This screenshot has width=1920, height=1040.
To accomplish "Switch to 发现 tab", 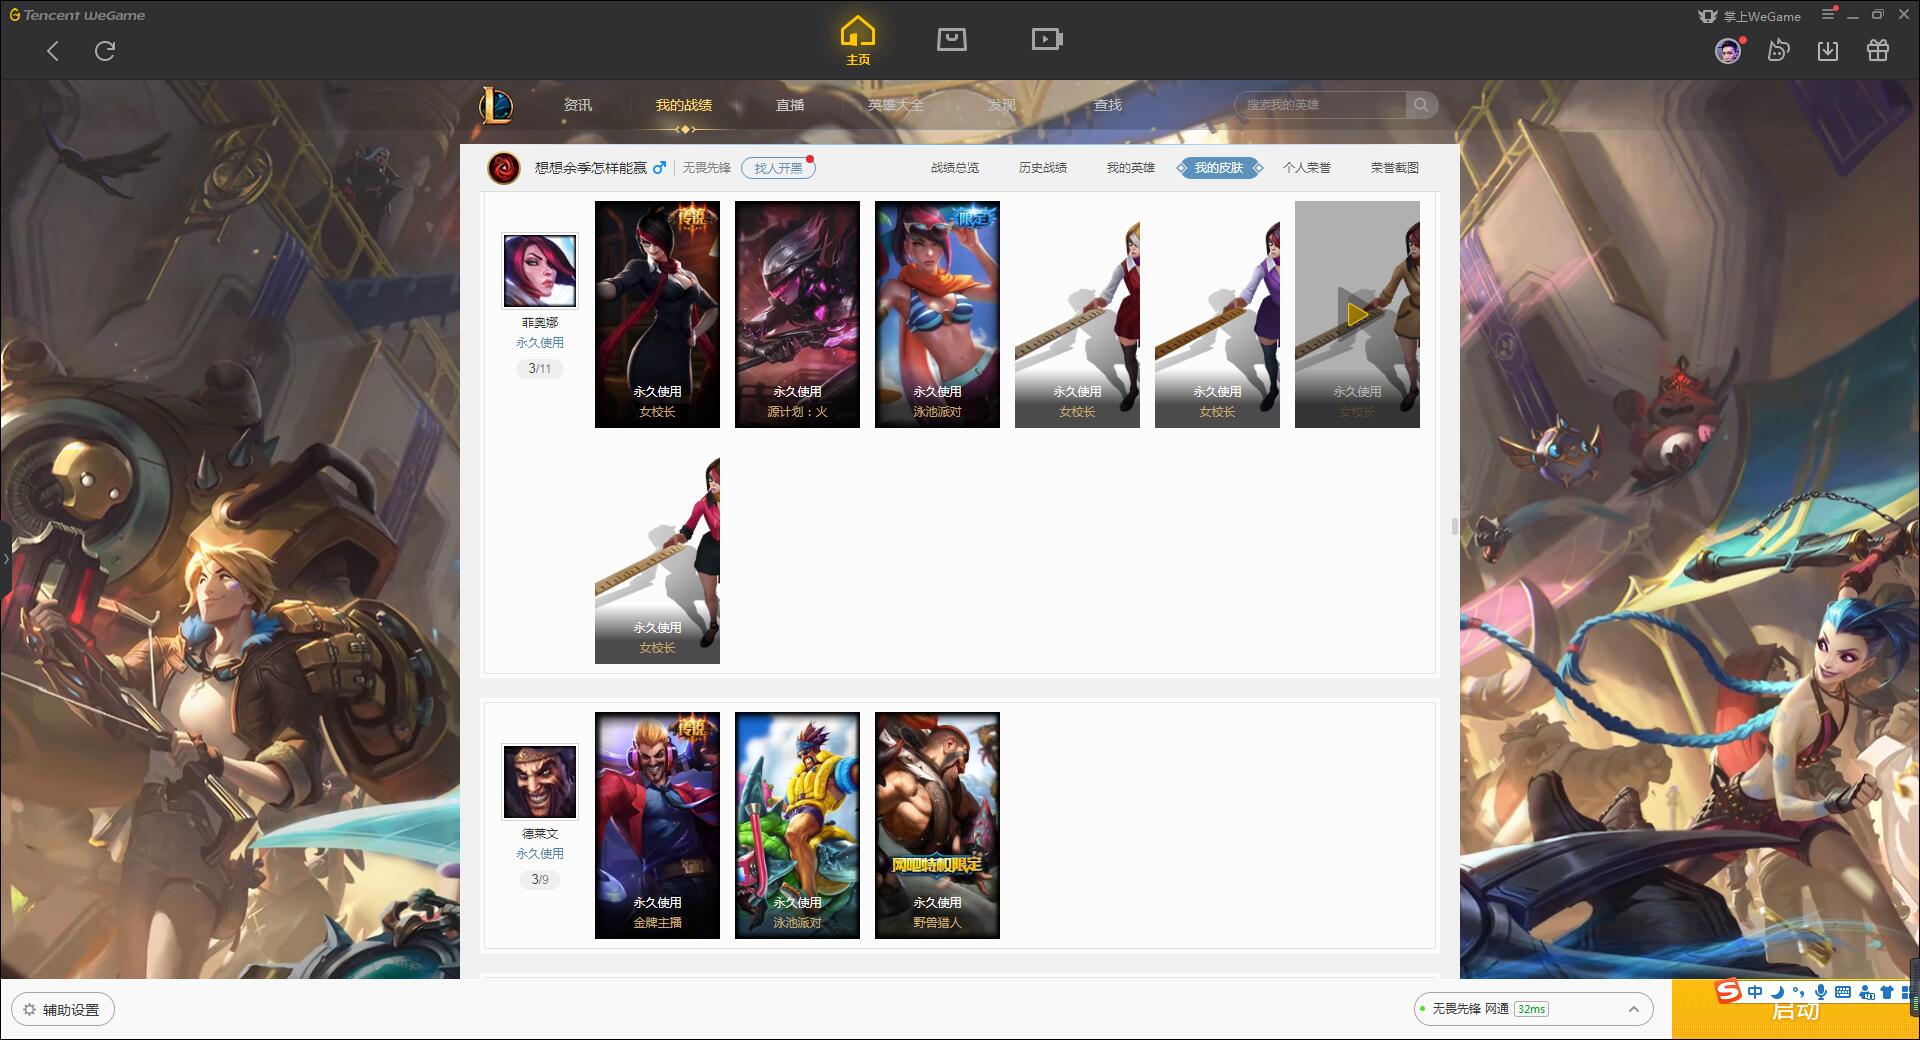I will coord(1002,105).
